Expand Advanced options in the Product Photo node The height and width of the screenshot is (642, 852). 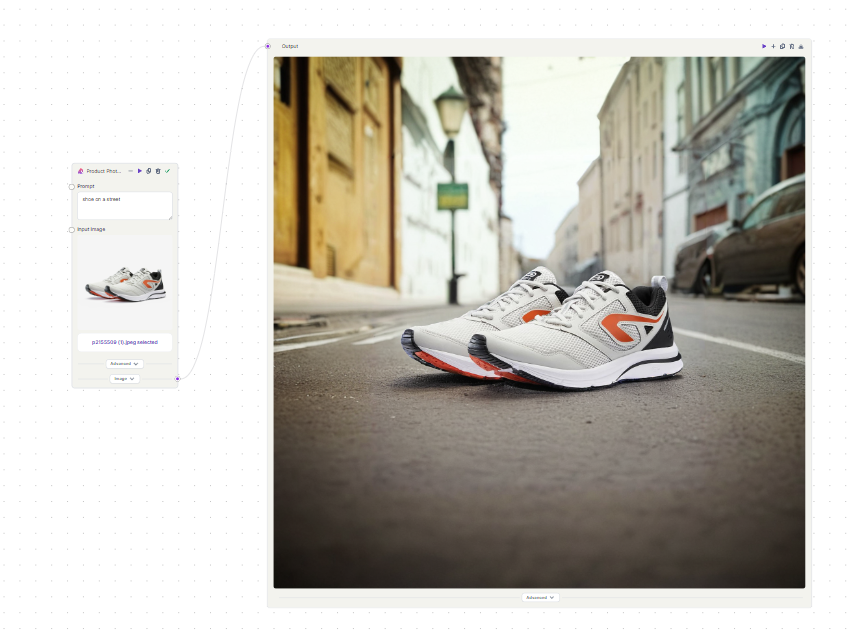tap(124, 364)
